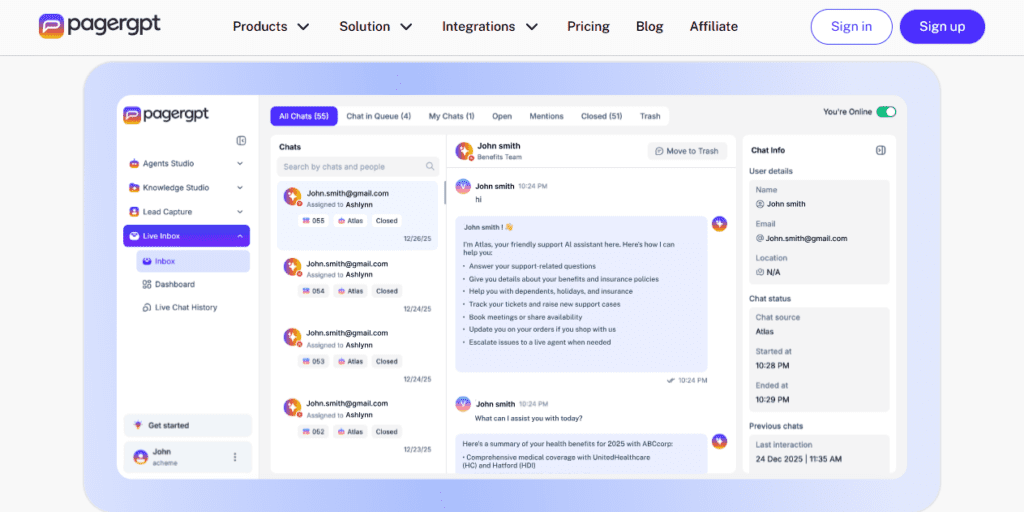
Task: Click the pagergpt logo inside the app sidebar
Action: click(166, 115)
